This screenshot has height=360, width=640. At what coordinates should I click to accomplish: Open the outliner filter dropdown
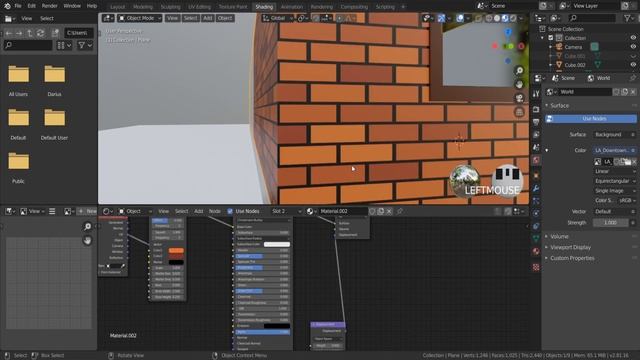coord(629,18)
